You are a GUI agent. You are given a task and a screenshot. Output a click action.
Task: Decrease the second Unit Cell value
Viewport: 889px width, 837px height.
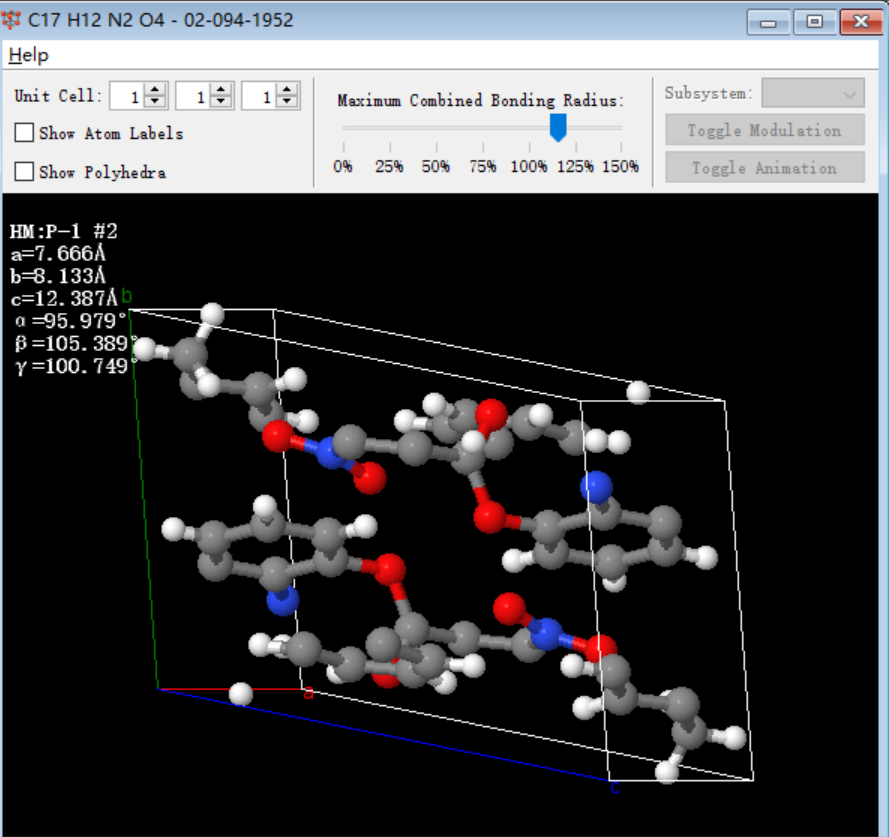pos(221,102)
